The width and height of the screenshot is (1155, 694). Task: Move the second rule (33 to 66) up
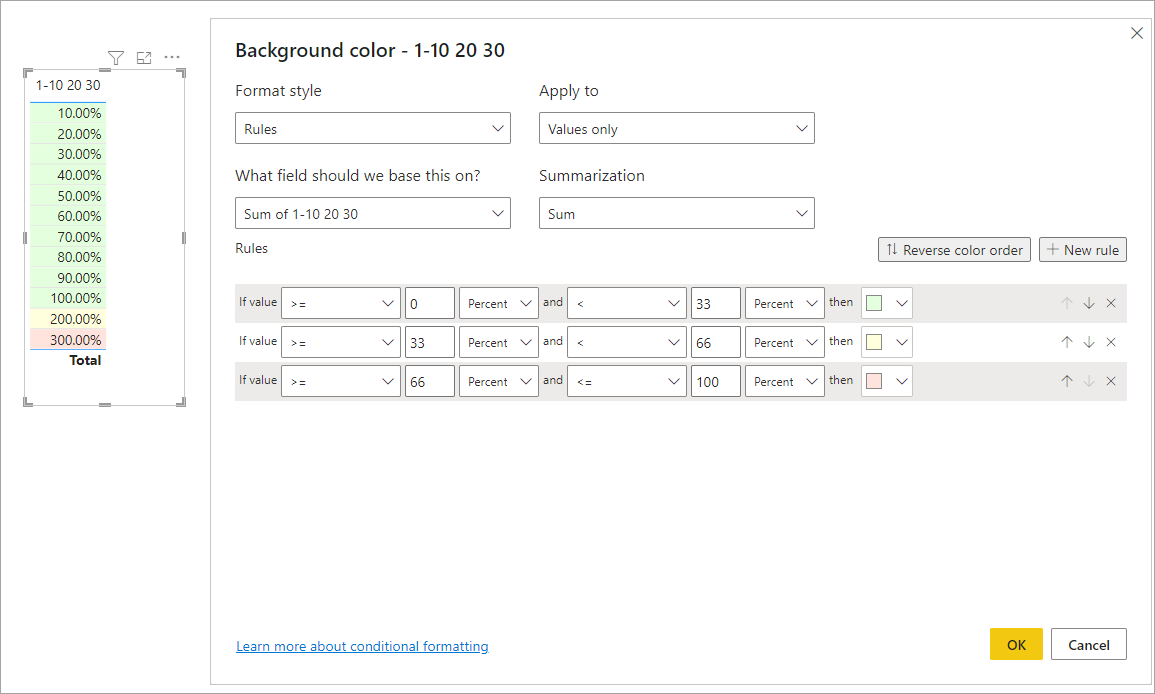point(1067,342)
